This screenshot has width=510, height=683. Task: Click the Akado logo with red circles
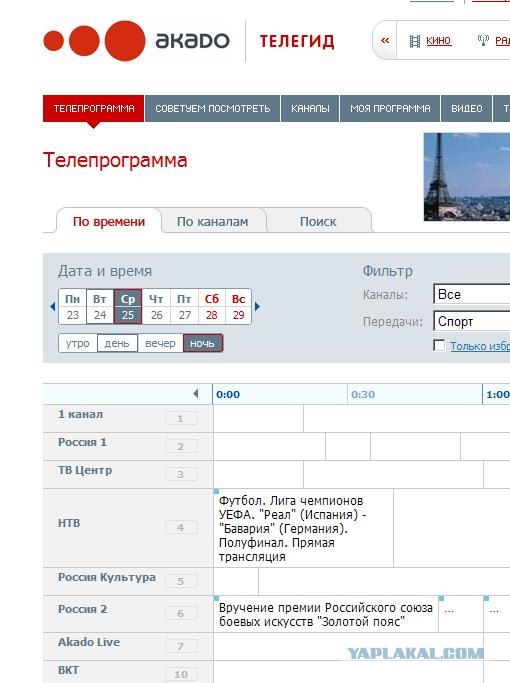tap(136, 41)
